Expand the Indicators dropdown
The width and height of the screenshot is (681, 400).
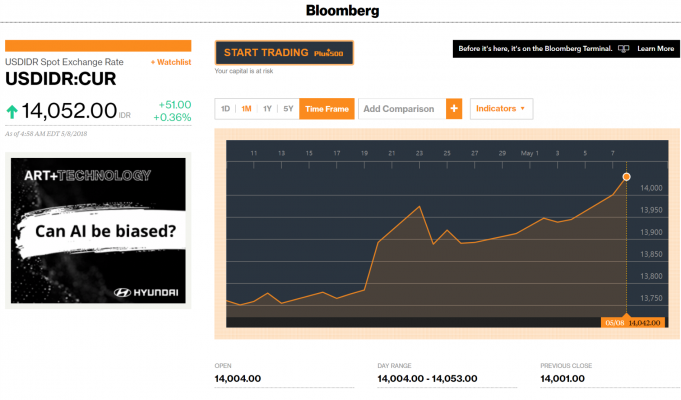(x=500, y=108)
